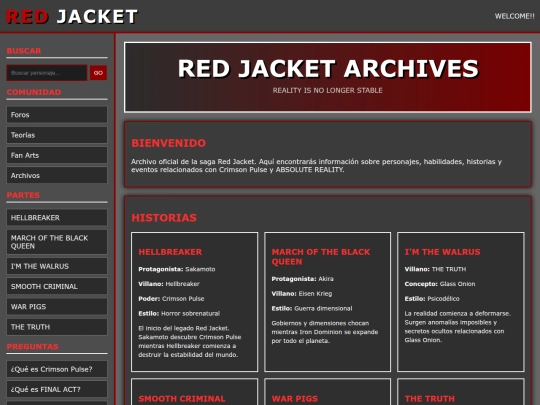Image resolution: width=540 pixels, height=405 pixels.
Task: Click the WELCOME!! header text
Action: click(515, 16)
